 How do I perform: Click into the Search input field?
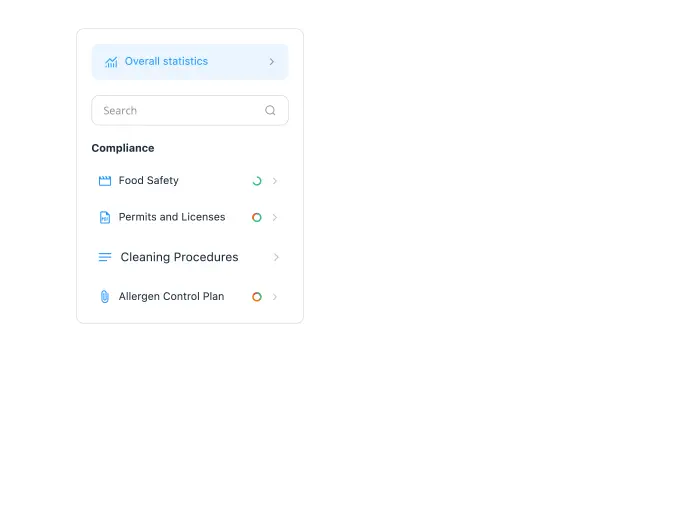190,110
